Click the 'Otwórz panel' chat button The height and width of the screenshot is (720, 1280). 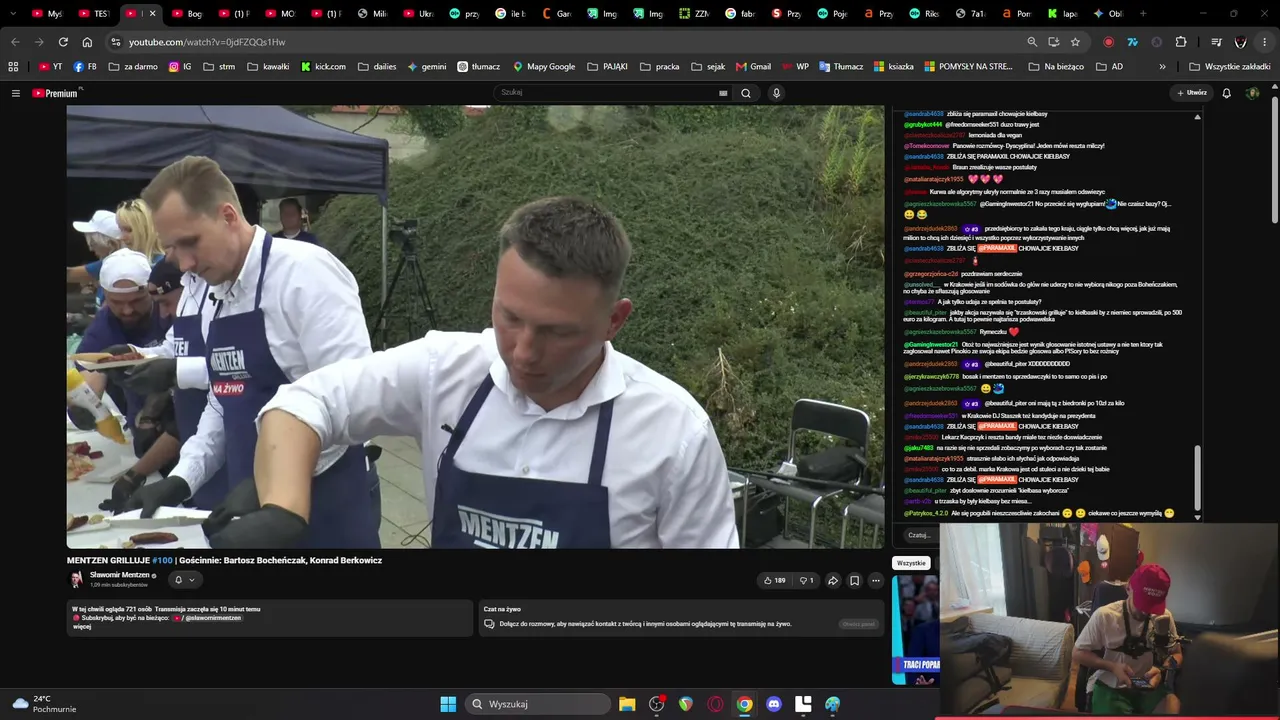click(858, 624)
